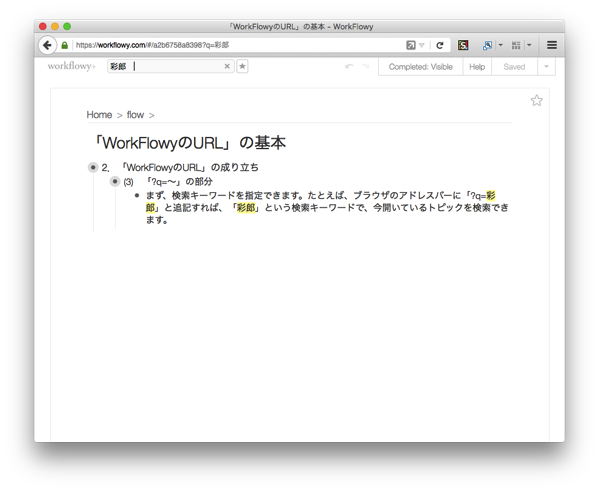Focus the search box containing 彩郎
Image resolution: width=599 pixels, height=491 pixels.
click(x=171, y=66)
